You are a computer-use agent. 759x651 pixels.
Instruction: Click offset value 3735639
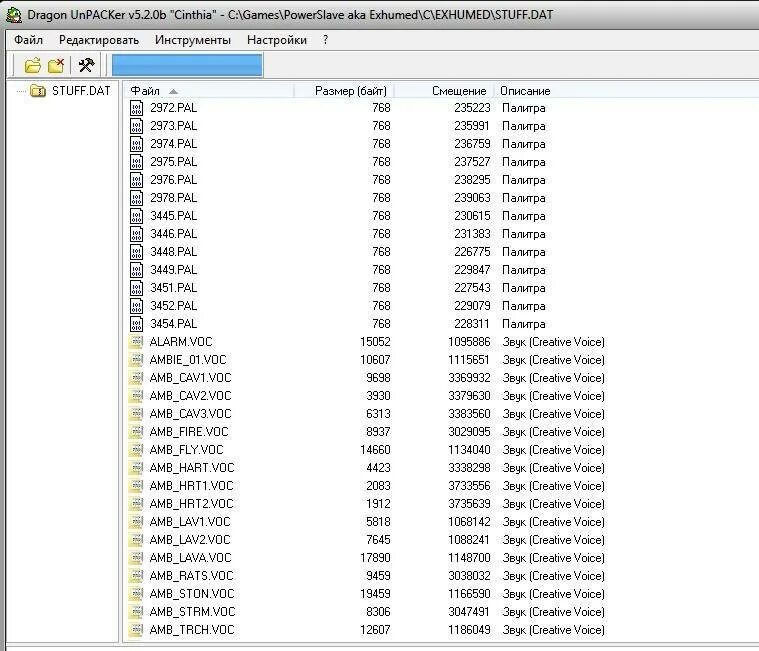pos(469,504)
